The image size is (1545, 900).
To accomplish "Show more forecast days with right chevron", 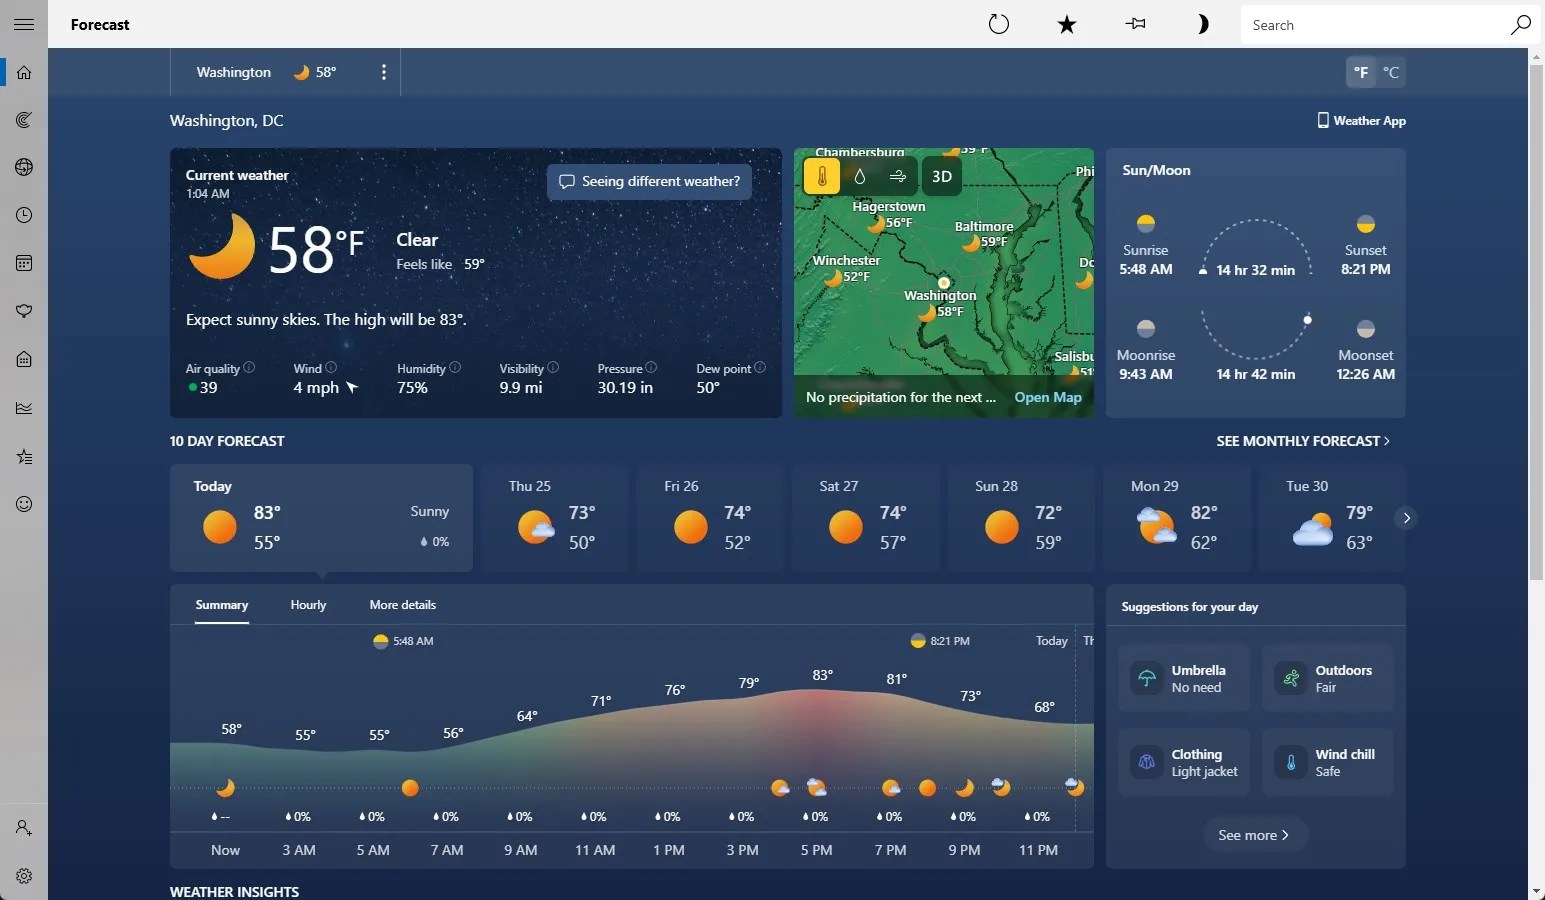I will coord(1406,518).
